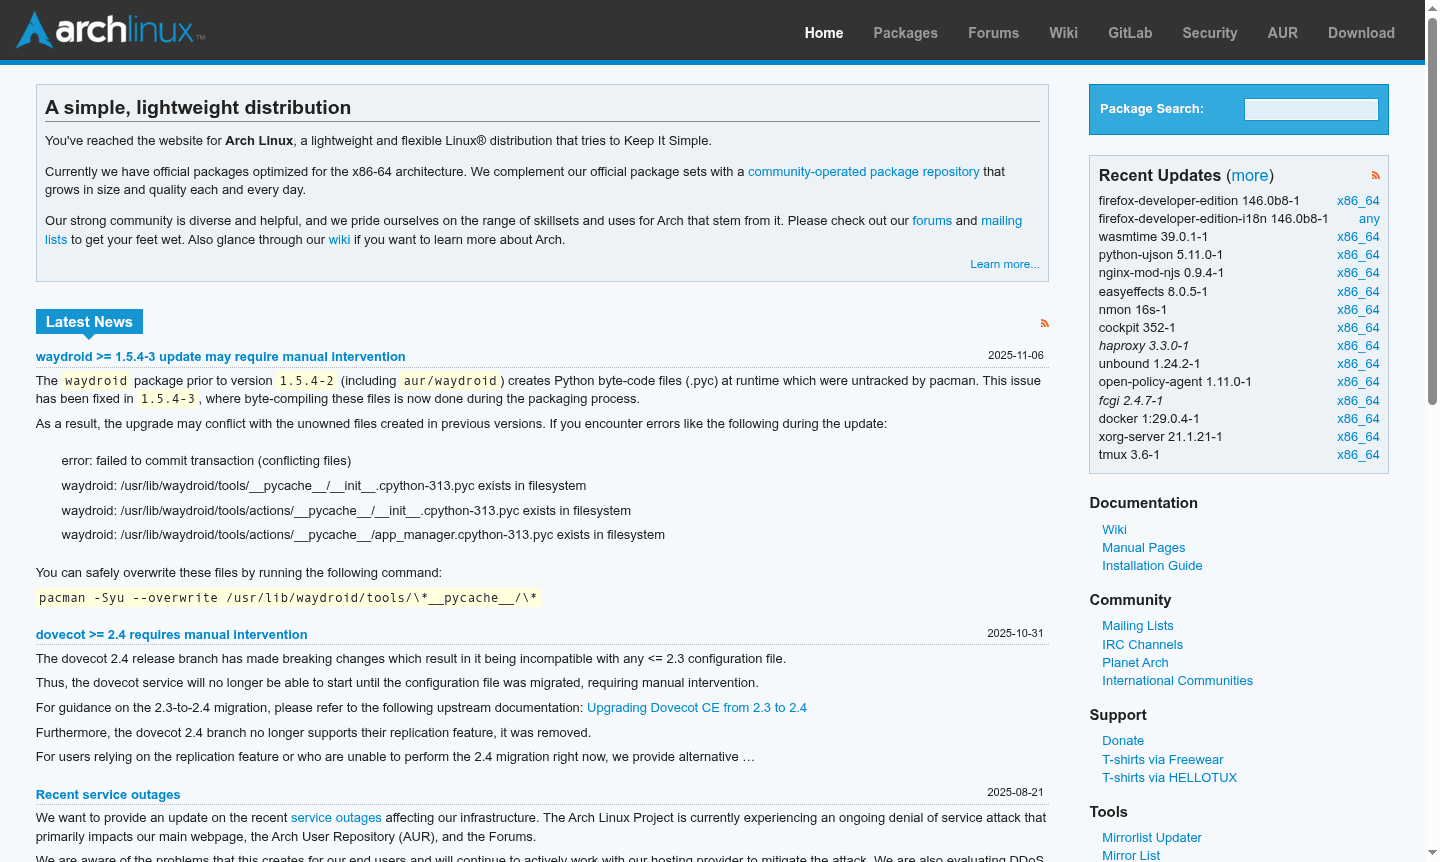This screenshot has width=1440, height=862.
Task: Click the Donate link under Support
Action: click(1122, 740)
